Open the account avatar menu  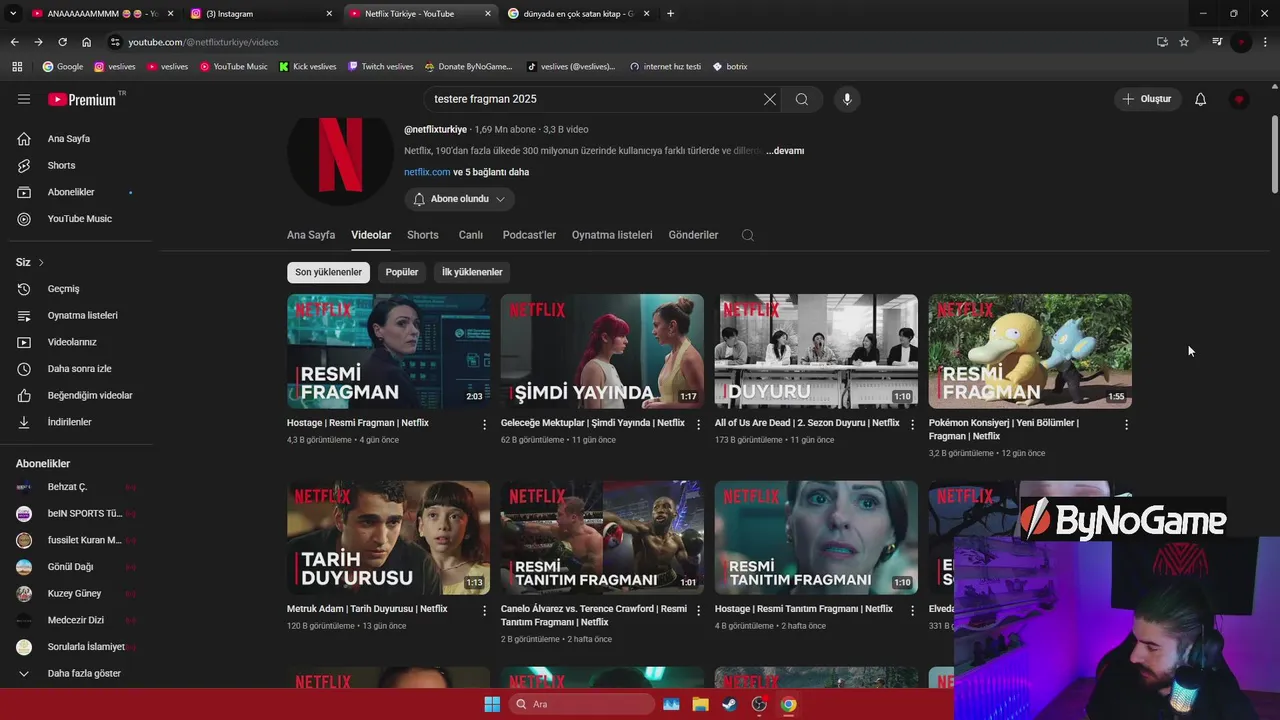[1239, 99]
